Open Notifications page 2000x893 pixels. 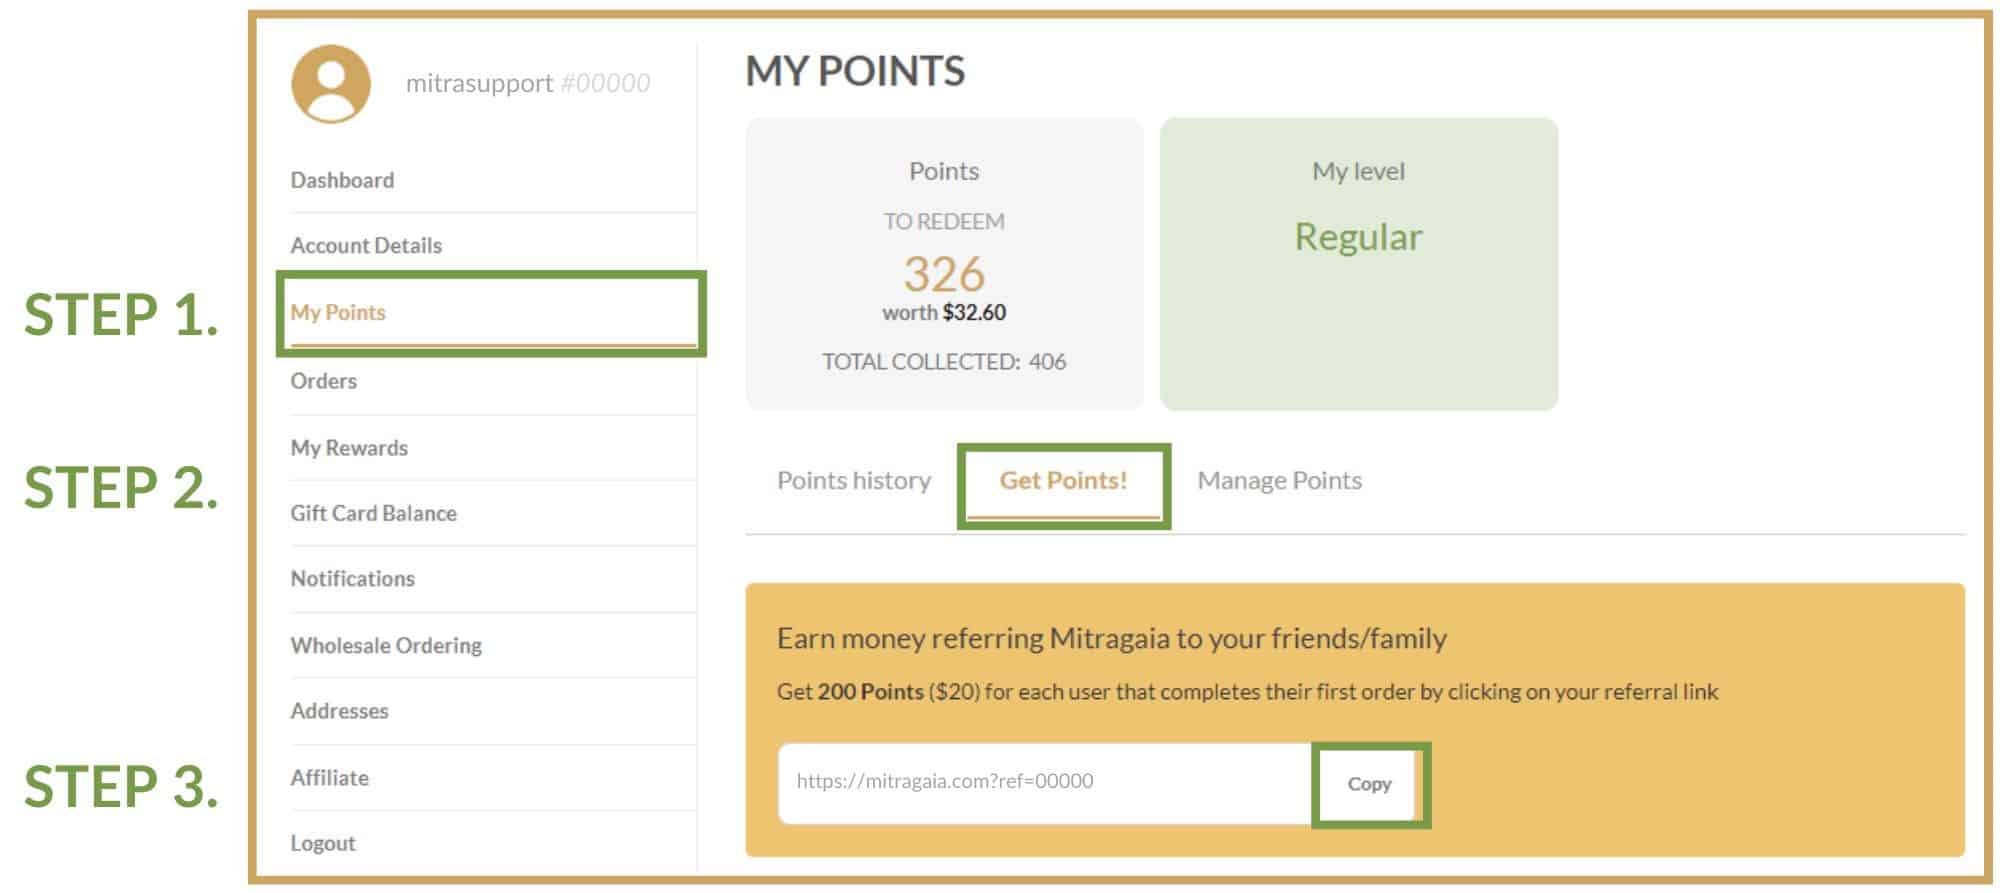[x=352, y=578]
